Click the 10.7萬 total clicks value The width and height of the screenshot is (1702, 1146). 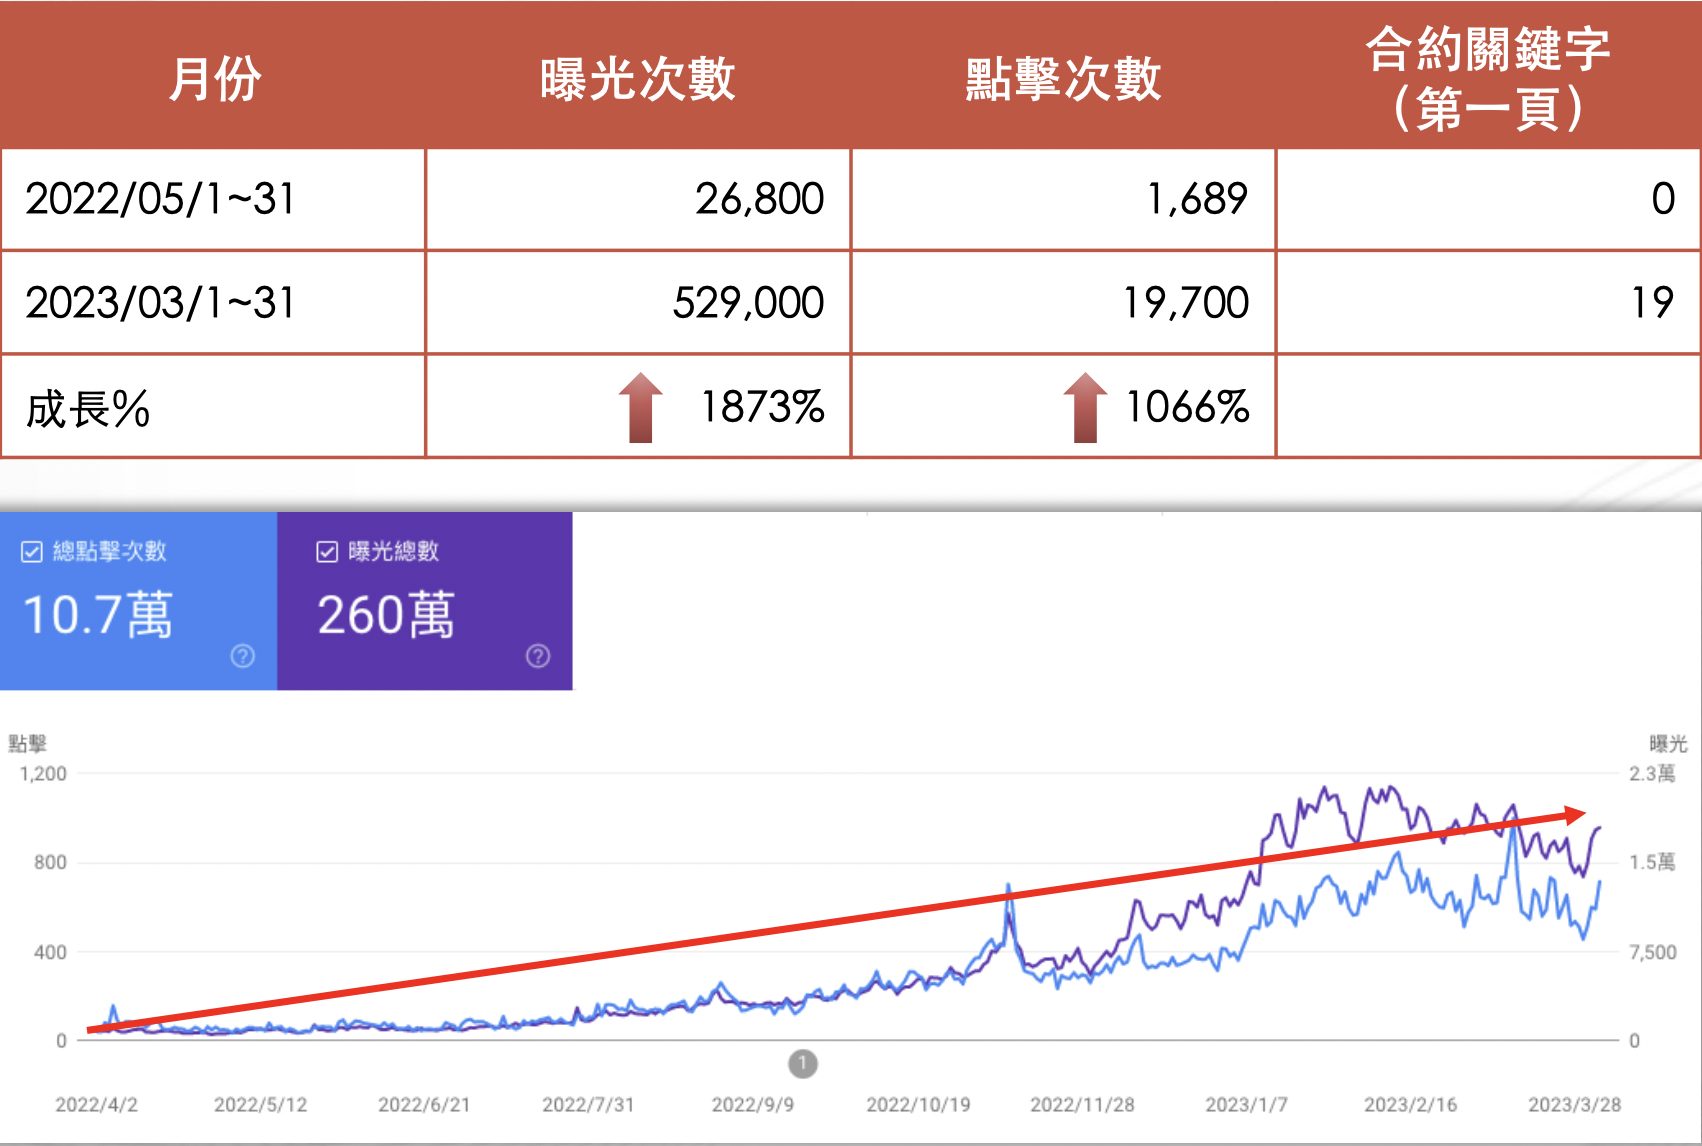click(x=98, y=614)
